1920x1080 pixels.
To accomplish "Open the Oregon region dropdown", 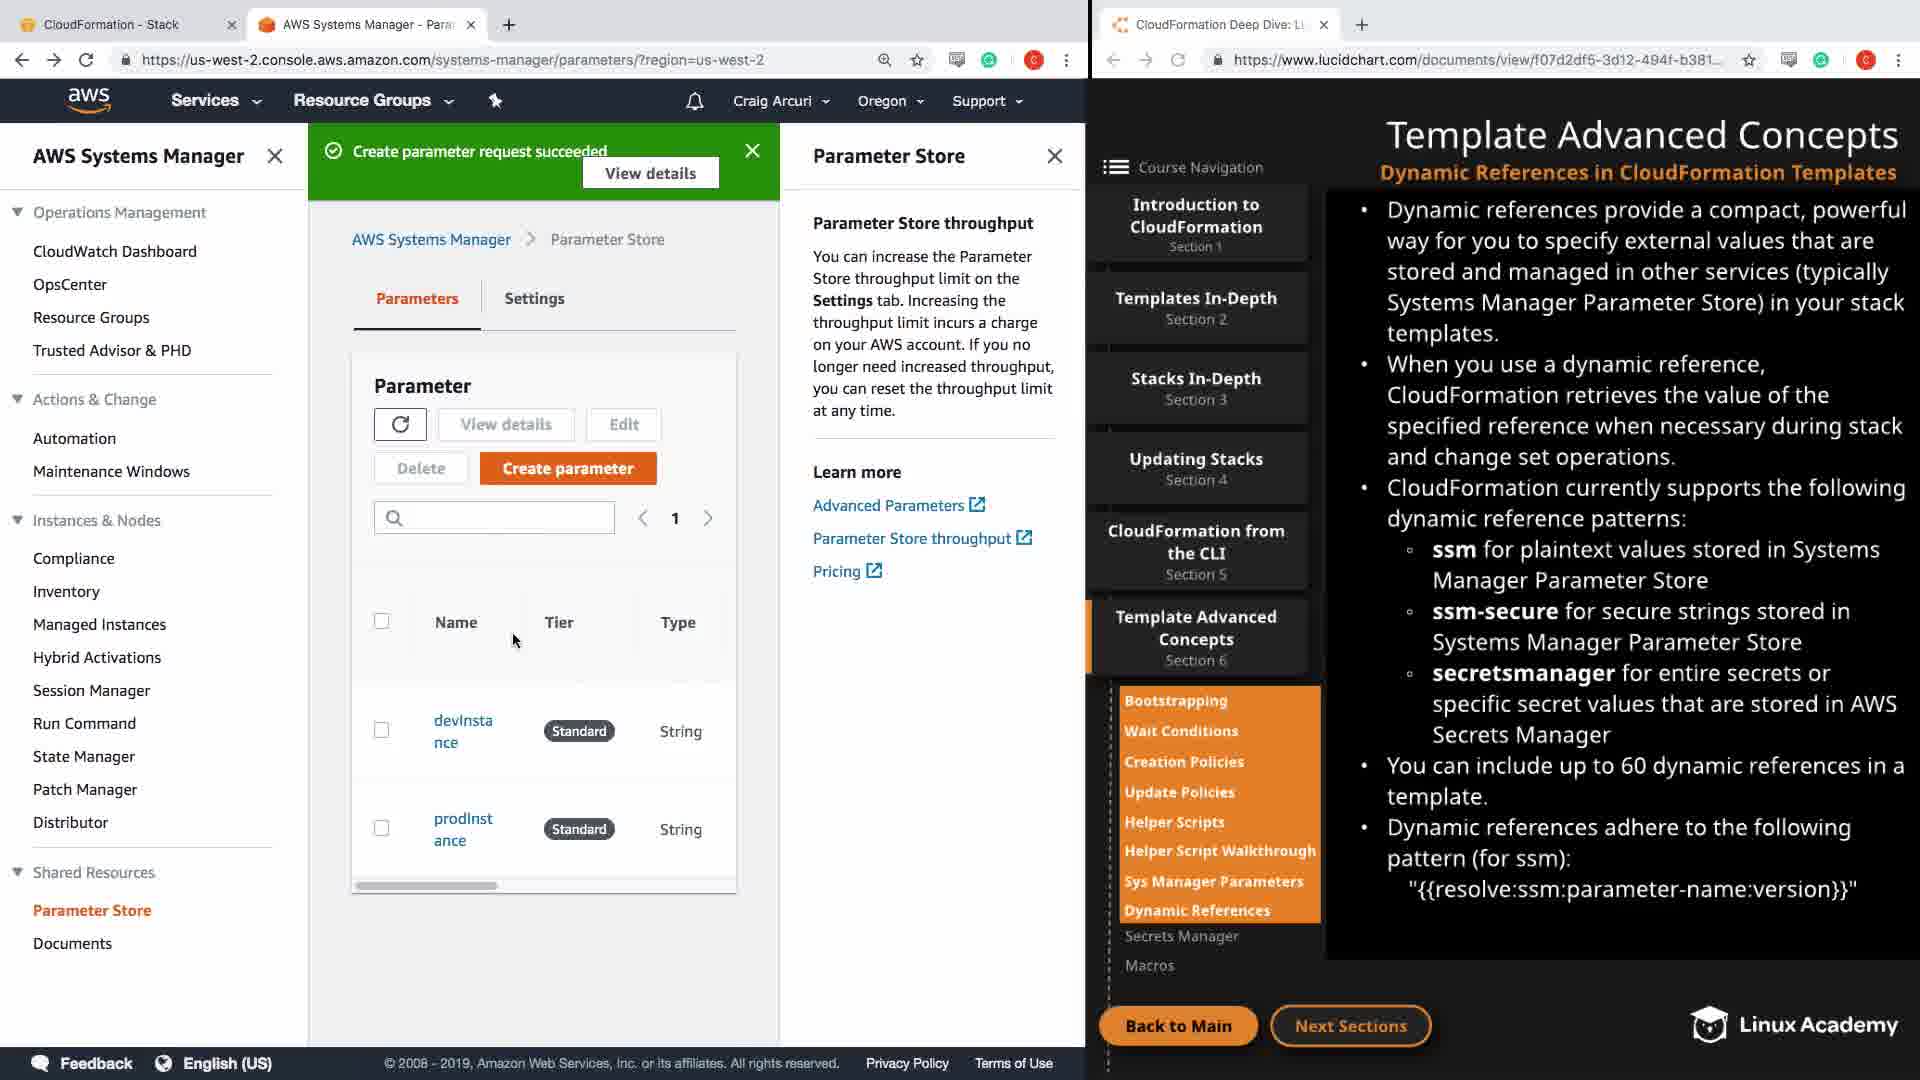I will tap(890, 101).
